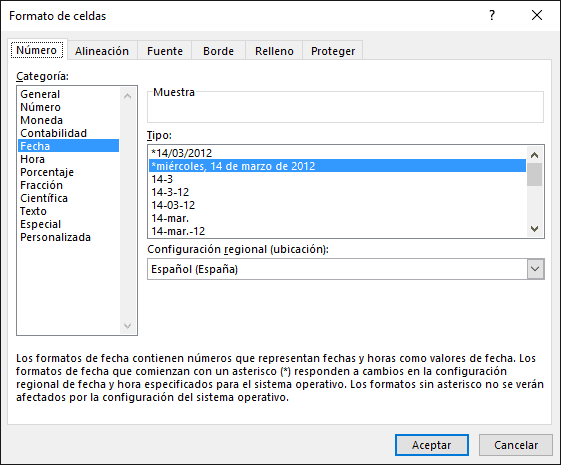This screenshot has width=561, height=465.
Task: Click Tipo list scroll up arrow
Action: (x=535, y=155)
